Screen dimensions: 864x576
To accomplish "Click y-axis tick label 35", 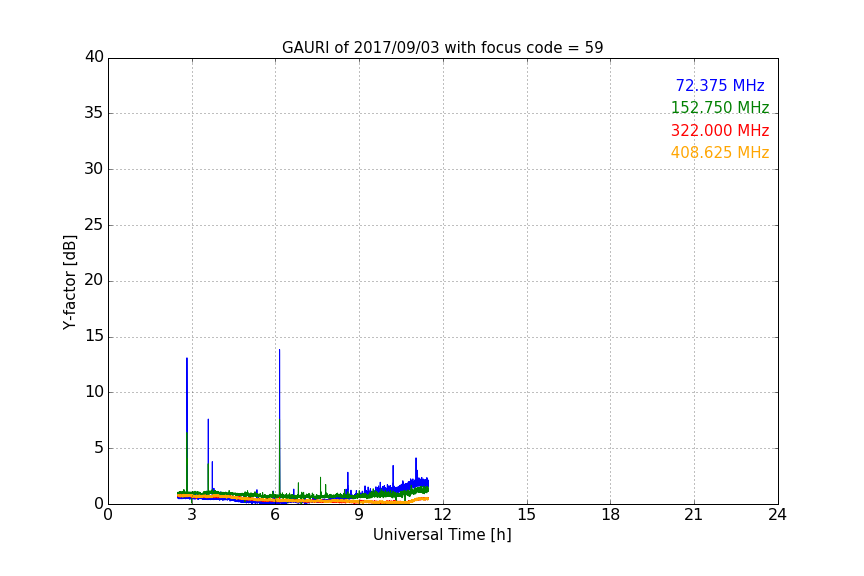I will 94,113.
